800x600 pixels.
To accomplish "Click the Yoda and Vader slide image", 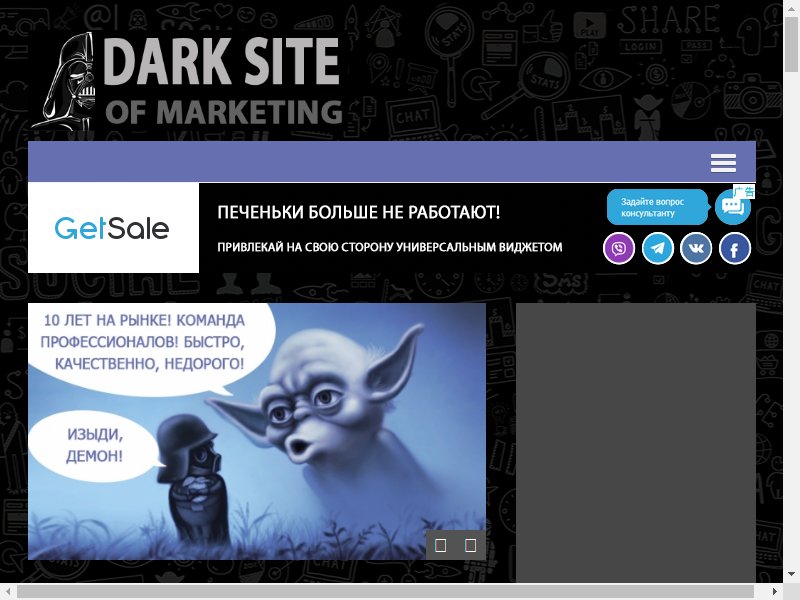I will pos(257,432).
